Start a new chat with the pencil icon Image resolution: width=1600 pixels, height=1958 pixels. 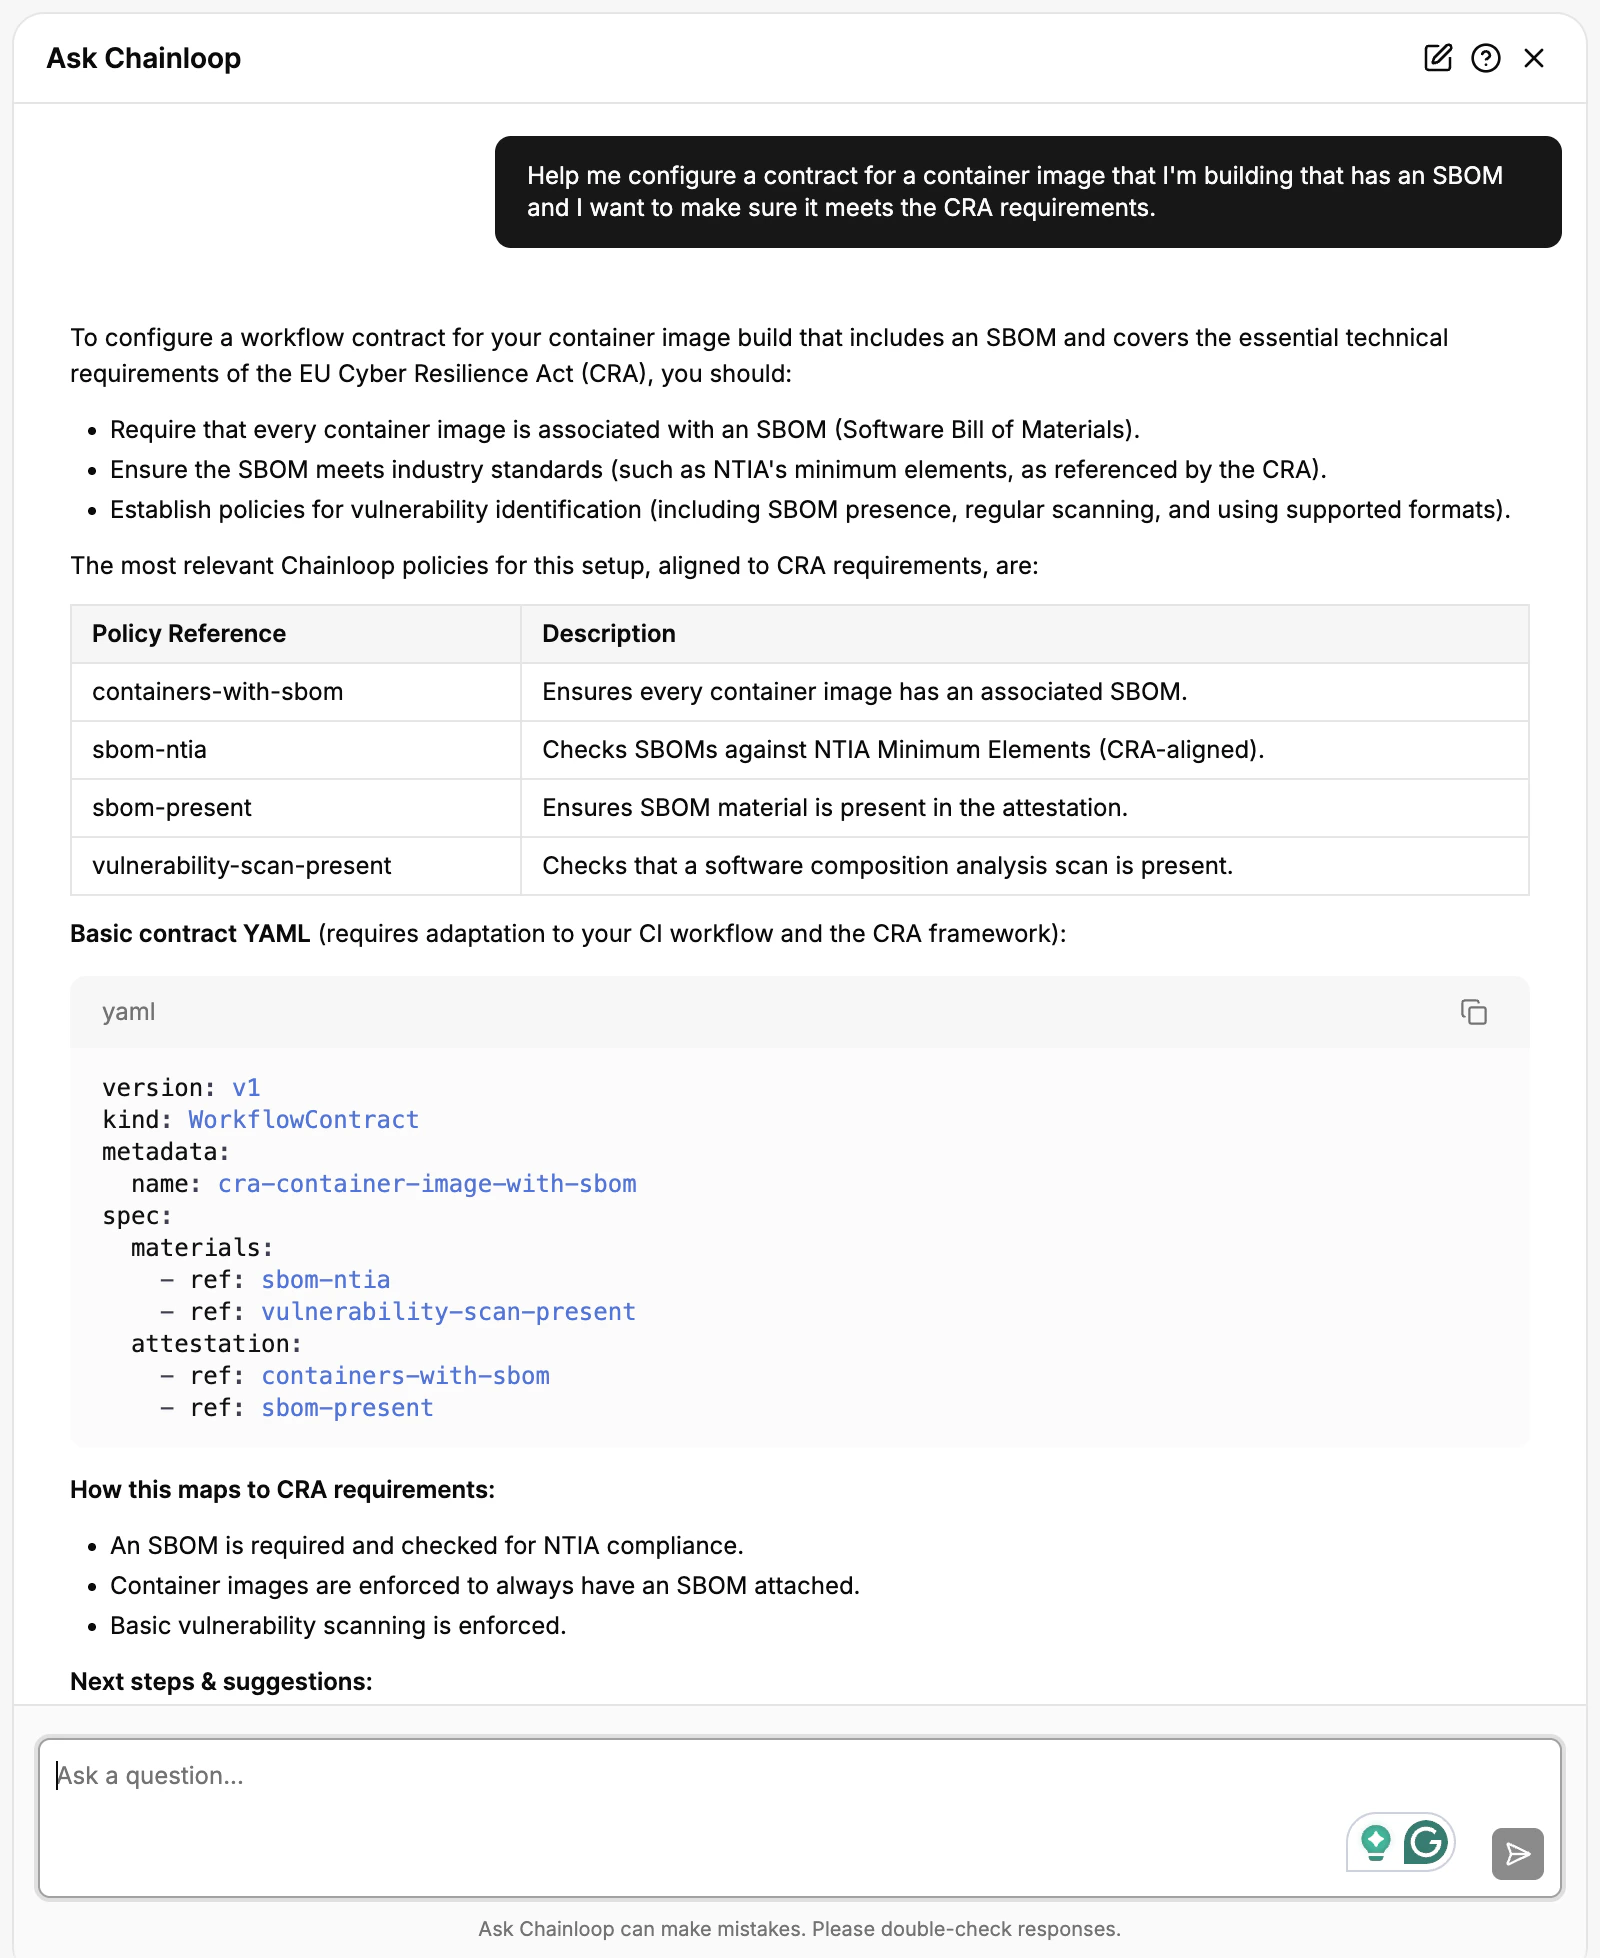tap(1438, 58)
